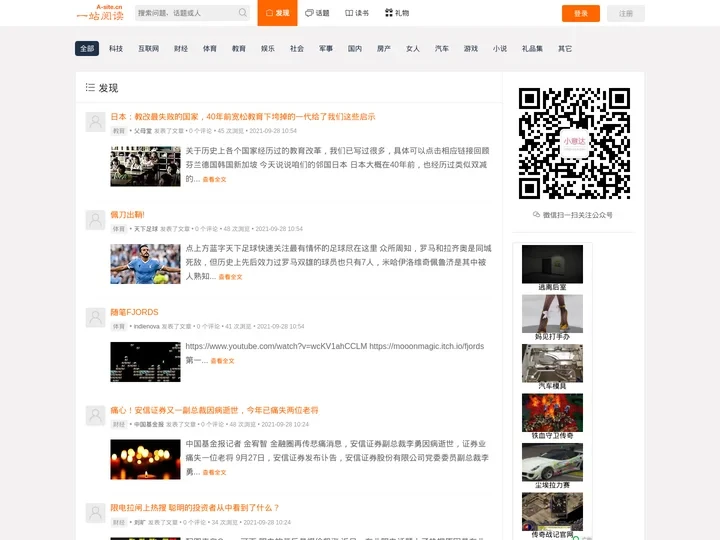Screen dimensions: 720x540
Task: Select the 全部 category
Action: click(87, 48)
